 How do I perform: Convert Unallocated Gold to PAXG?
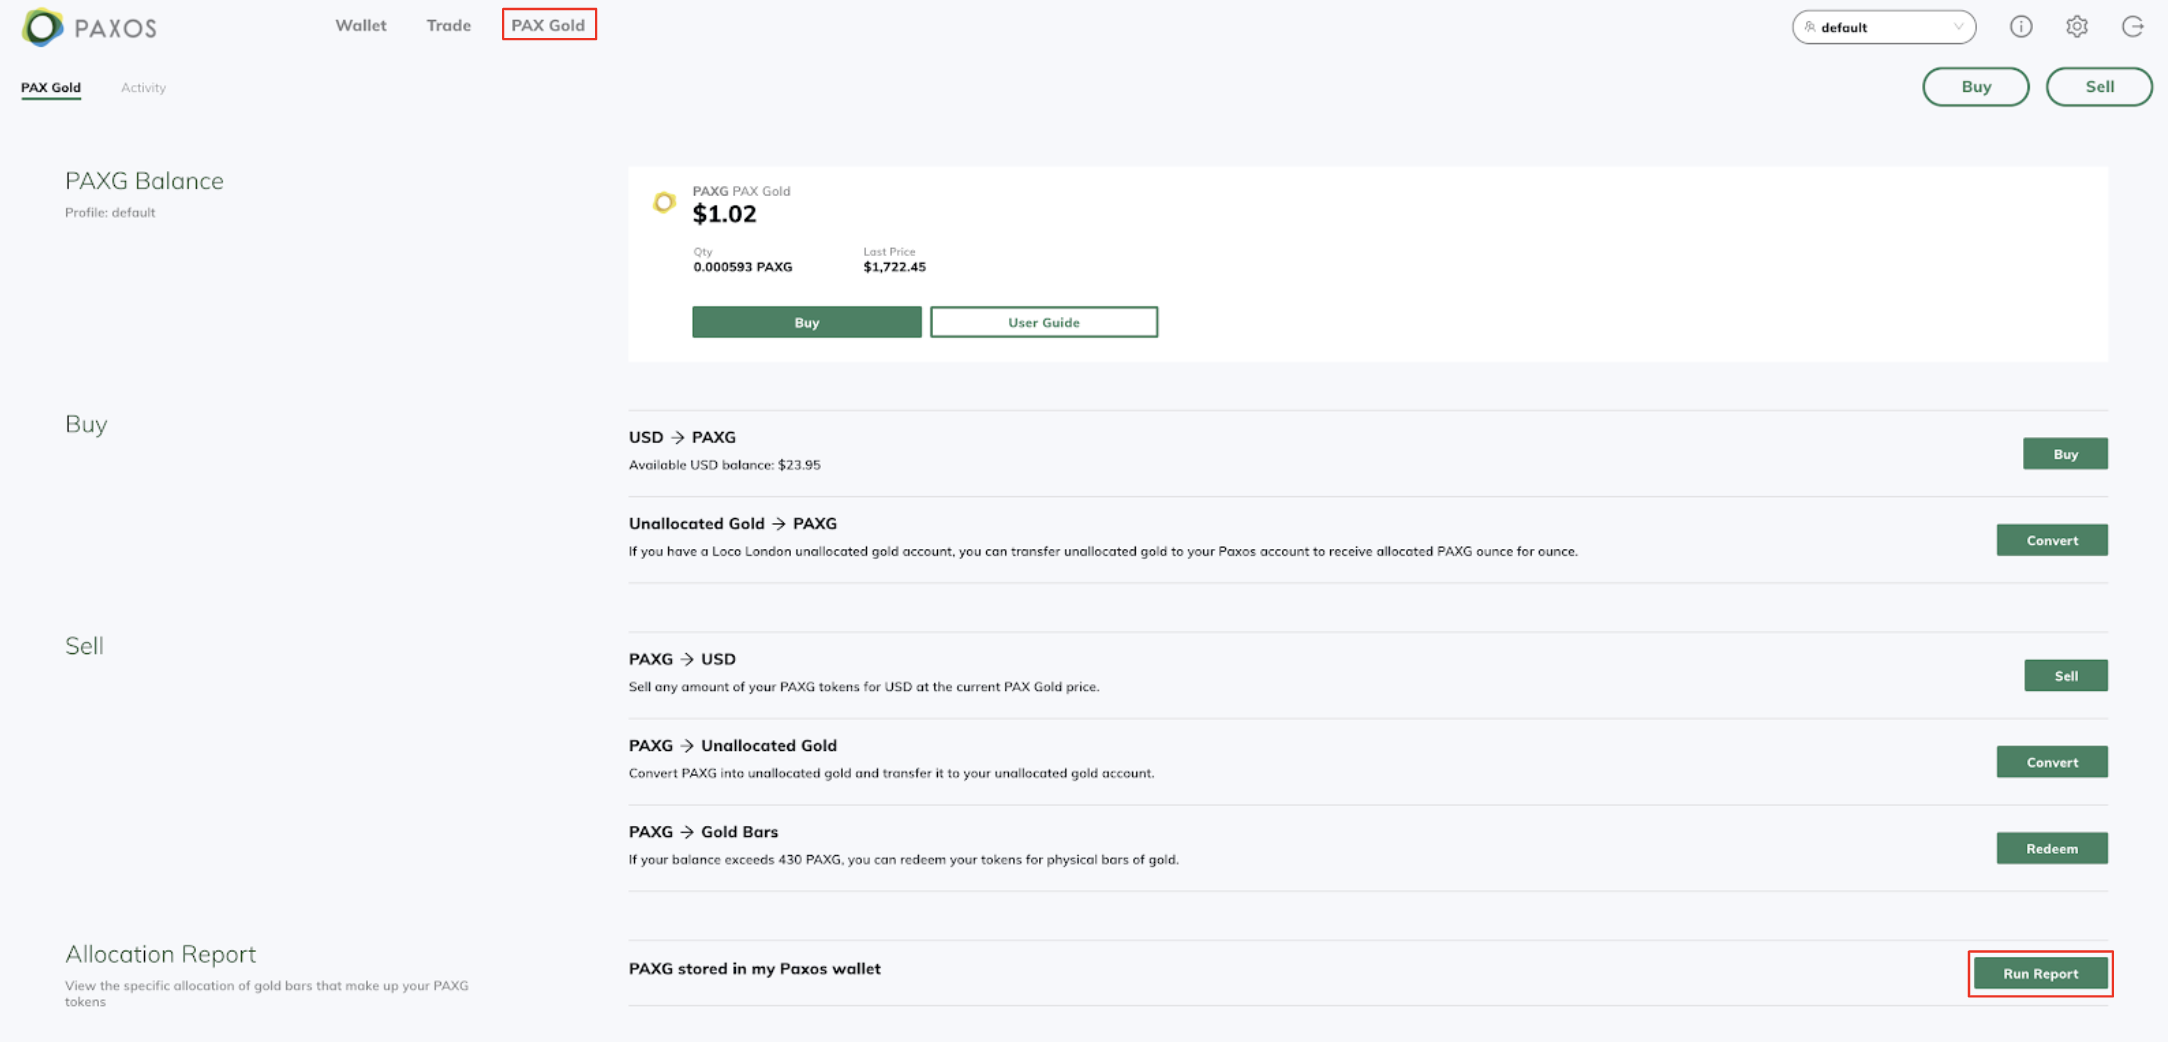(x=2052, y=540)
